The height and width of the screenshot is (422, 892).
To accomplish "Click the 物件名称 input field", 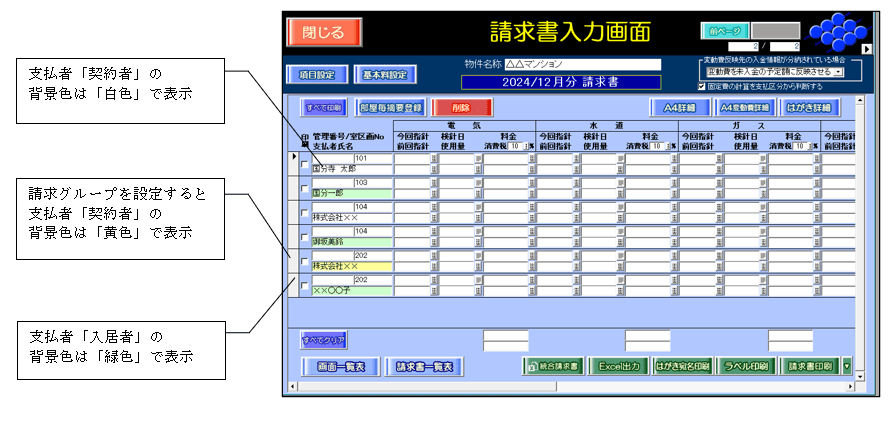I will click(x=582, y=64).
